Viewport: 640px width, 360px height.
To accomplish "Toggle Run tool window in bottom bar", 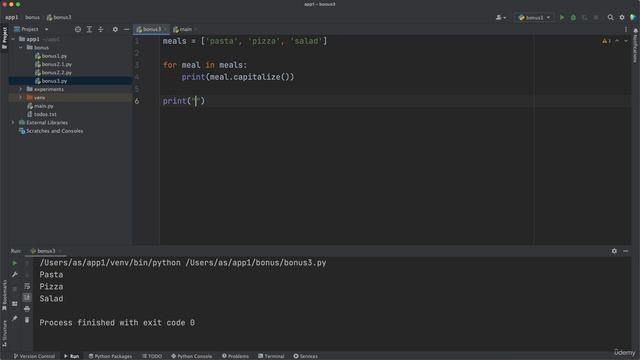I will (x=71, y=356).
